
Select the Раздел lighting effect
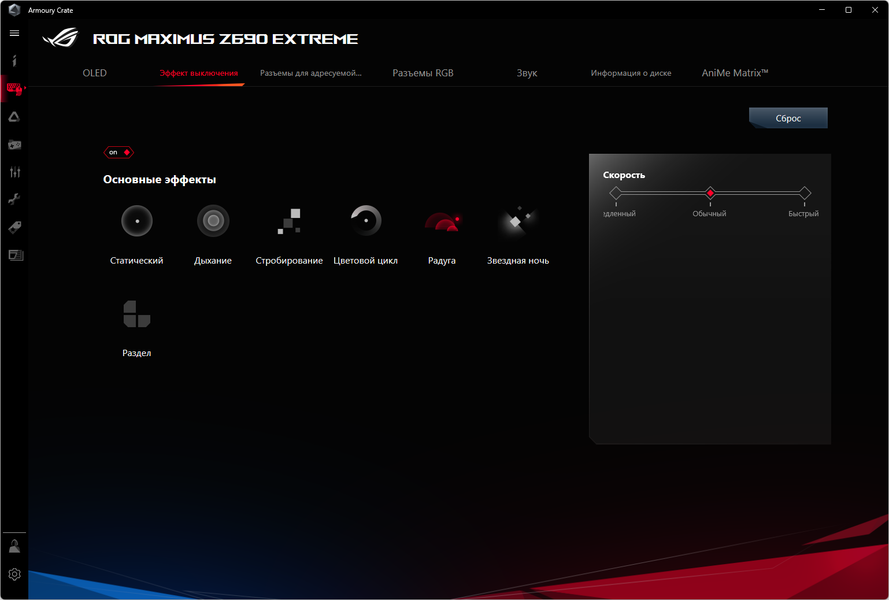[137, 328]
